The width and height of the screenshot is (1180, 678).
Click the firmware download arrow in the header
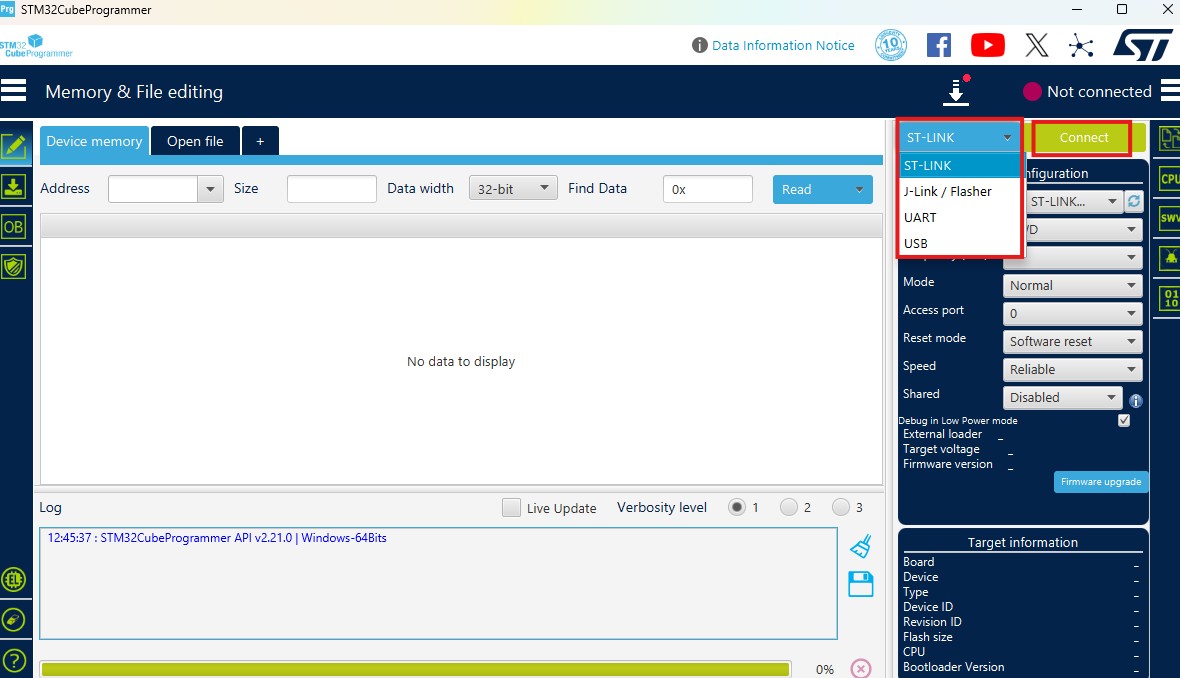coord(955,91)
